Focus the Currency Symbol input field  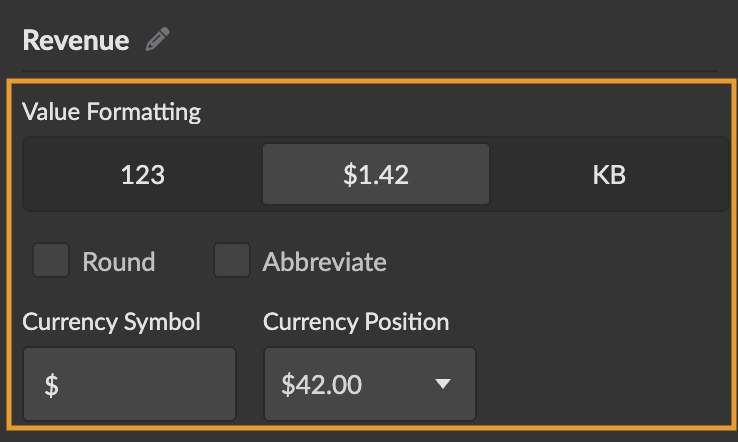(x=130, y=385)
